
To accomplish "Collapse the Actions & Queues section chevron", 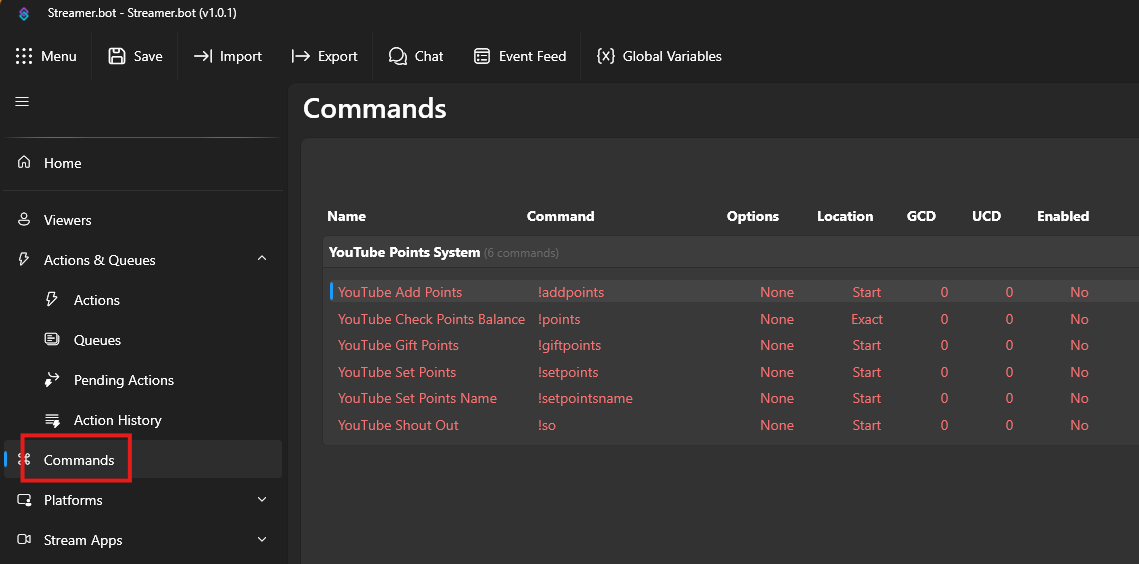I will [x=262, y=259].
